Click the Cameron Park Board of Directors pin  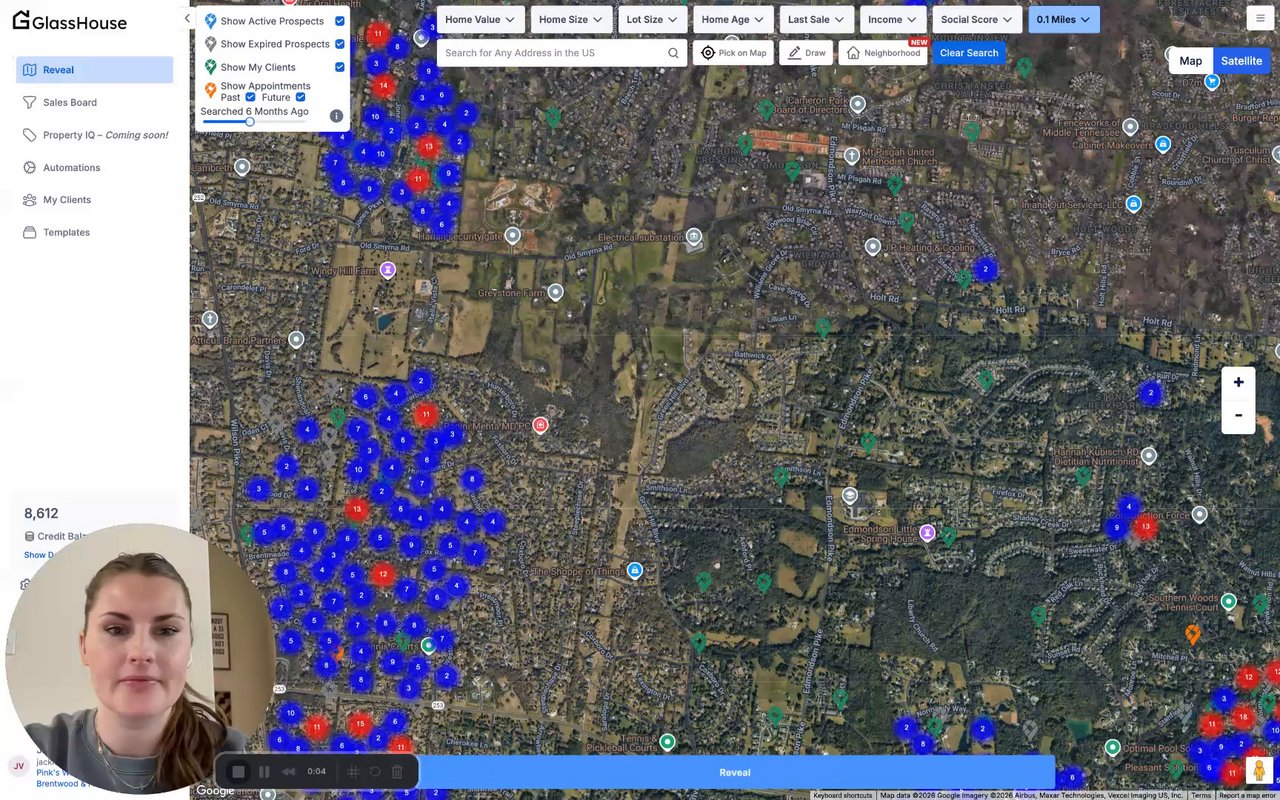point(858,104)
